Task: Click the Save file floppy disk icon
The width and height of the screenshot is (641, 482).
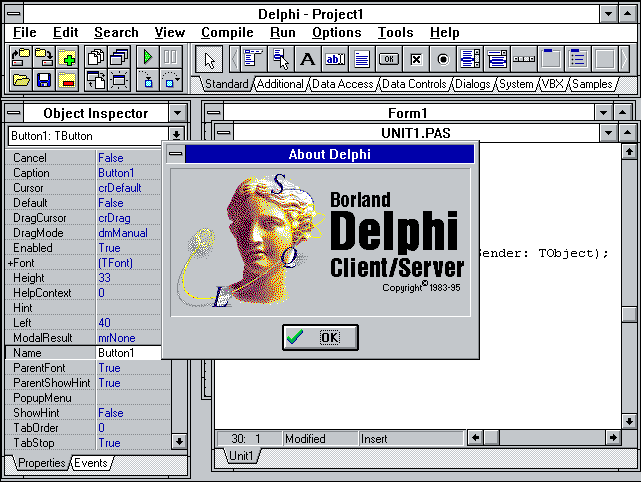Action: [44, 80]
